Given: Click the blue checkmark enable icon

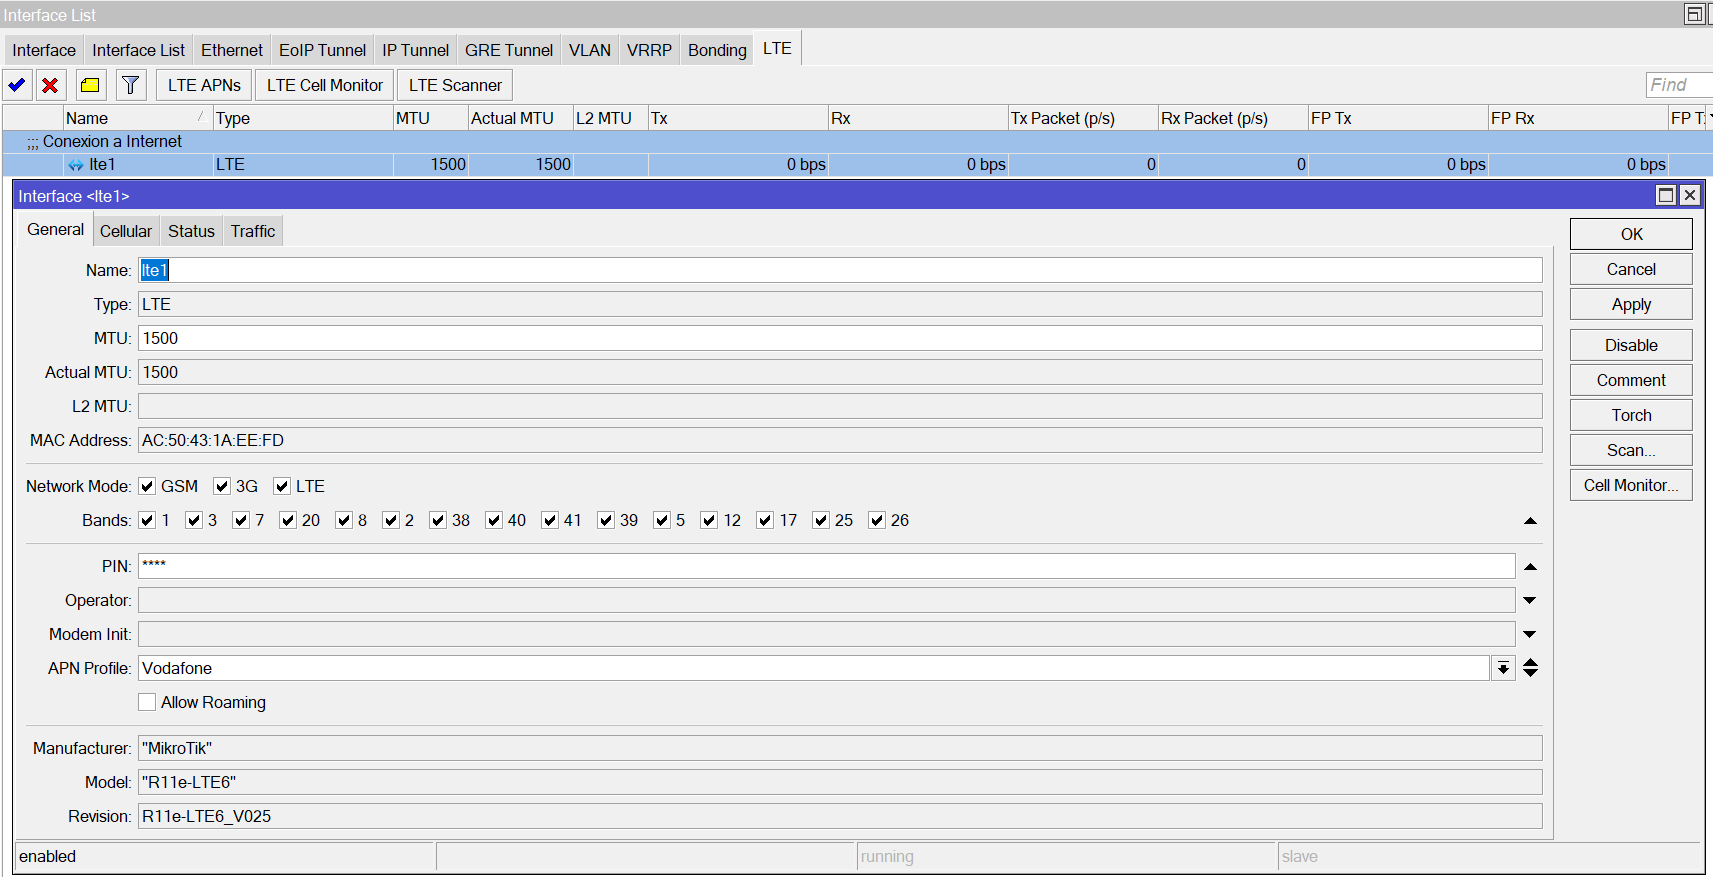Looking at the screenshot, I should click(17, 85).
